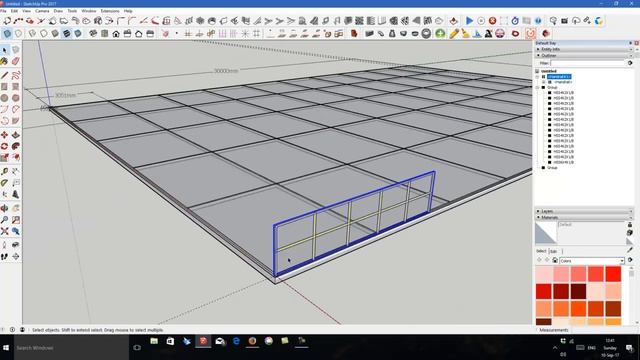Choose the Eraser tool
Screen dimensions: 640x360
16,61
